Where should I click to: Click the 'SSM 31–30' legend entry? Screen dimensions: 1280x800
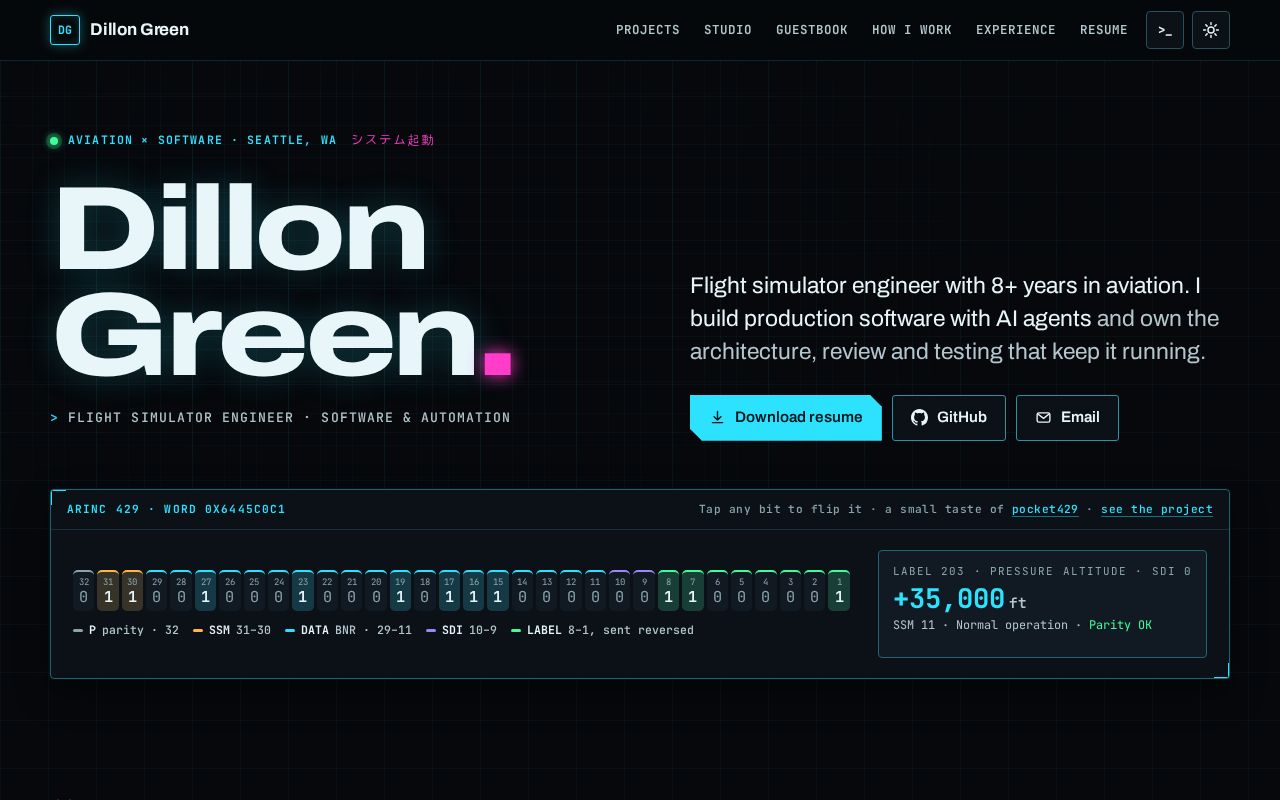pyautogui.click(x=232, y=631)
